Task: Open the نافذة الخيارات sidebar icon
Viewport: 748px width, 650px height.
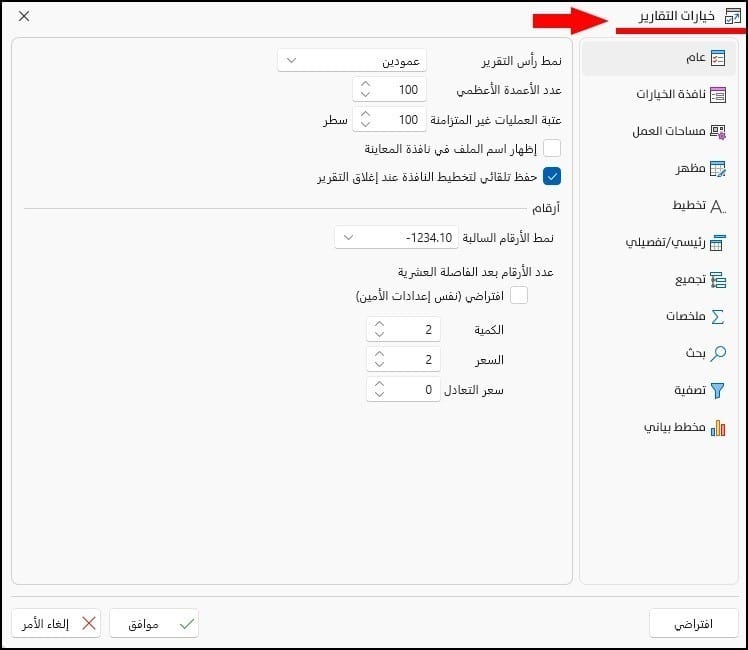Action: click(x=717, y=95)
